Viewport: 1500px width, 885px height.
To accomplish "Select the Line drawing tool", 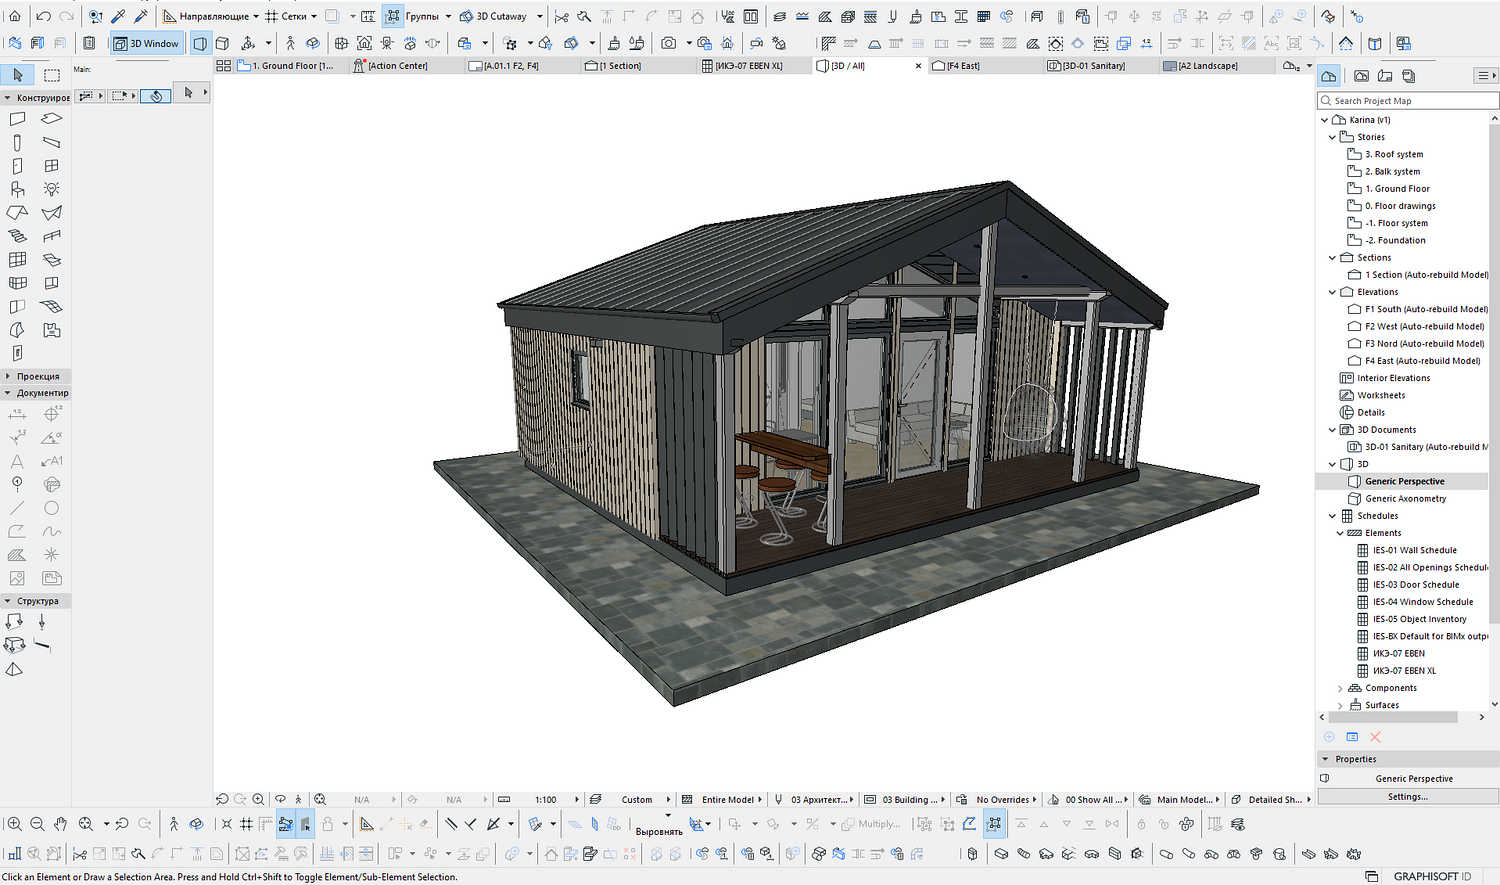I will [17, 508].
